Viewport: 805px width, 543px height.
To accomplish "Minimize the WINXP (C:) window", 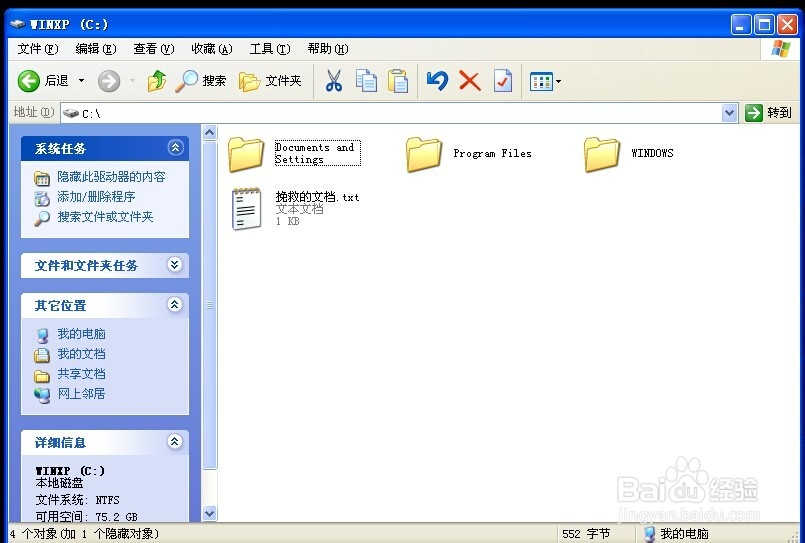I will point(741,24).
